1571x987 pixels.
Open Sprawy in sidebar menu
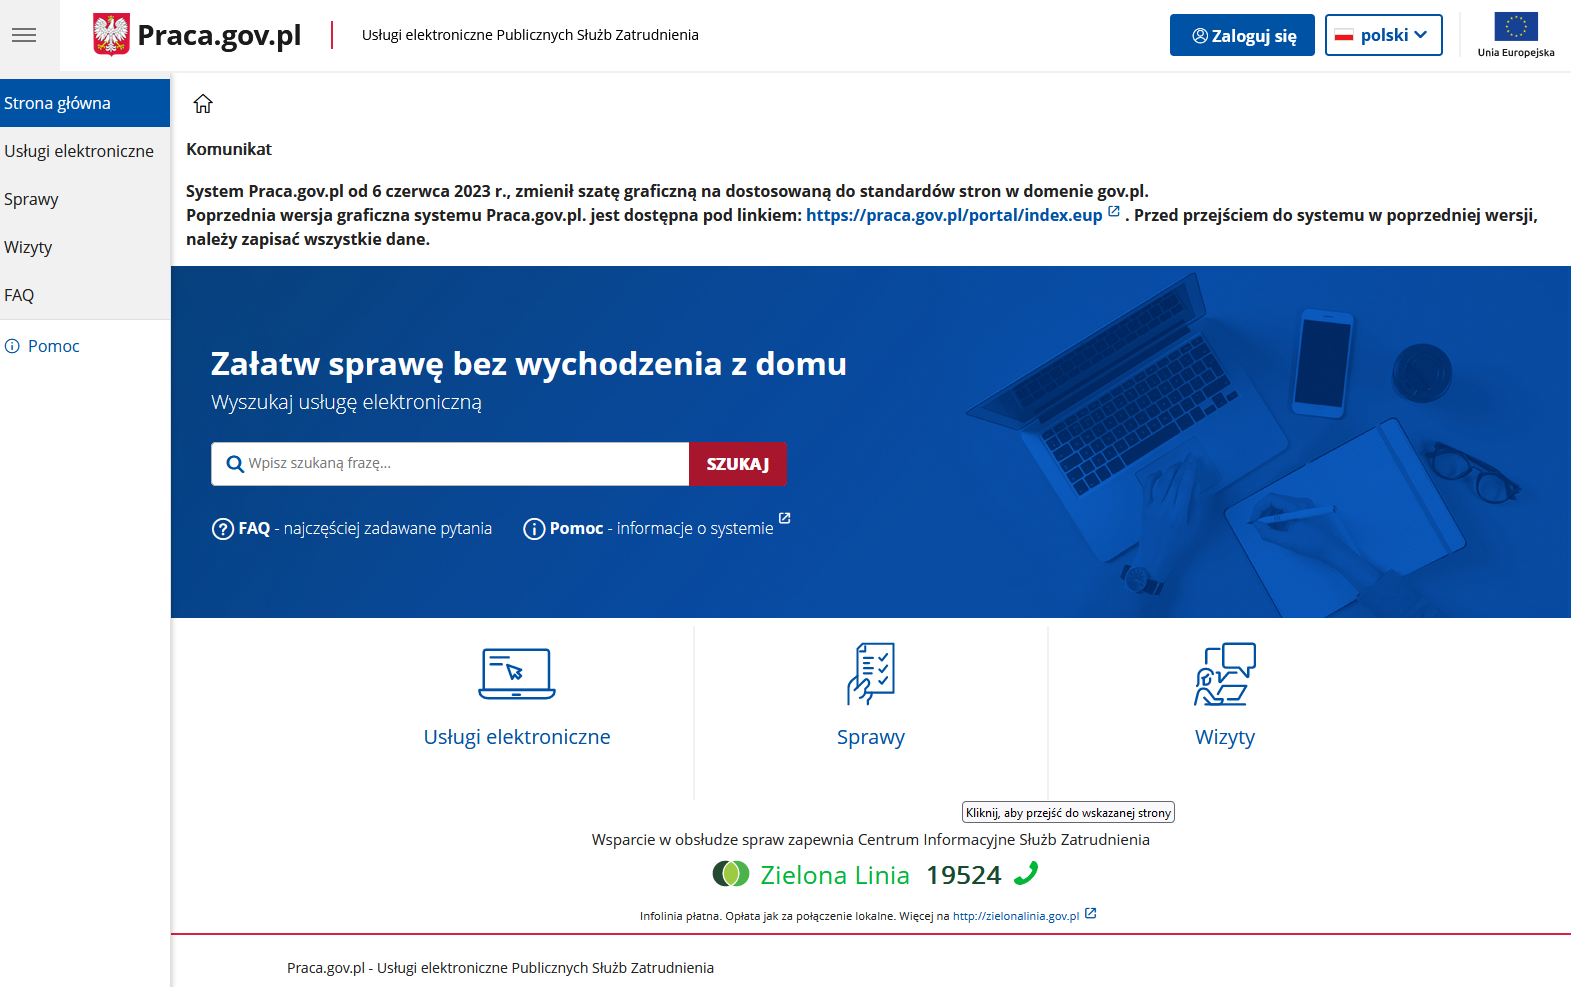[x=85, y=199]
